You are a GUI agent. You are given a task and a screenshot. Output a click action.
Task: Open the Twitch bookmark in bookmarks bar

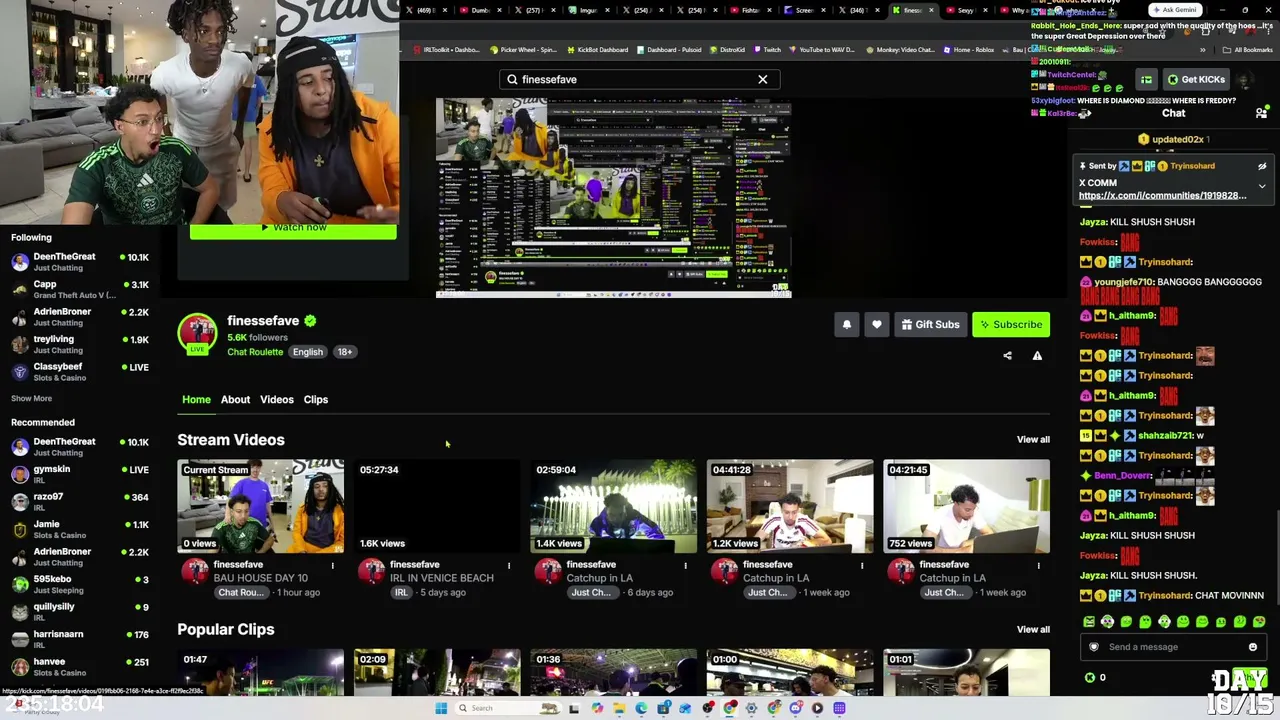point(767,49)
